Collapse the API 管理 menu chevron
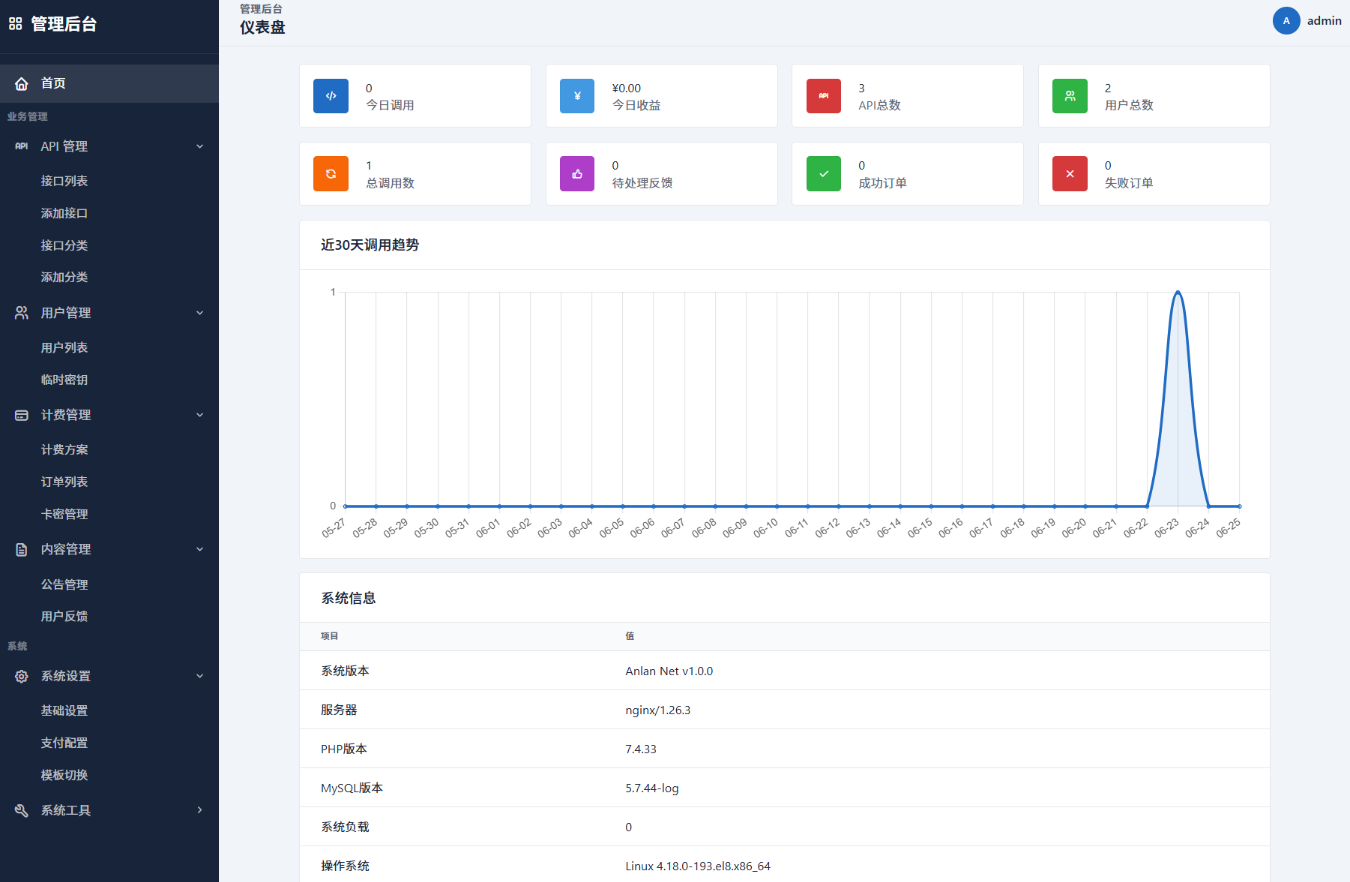 coord(199,146)
